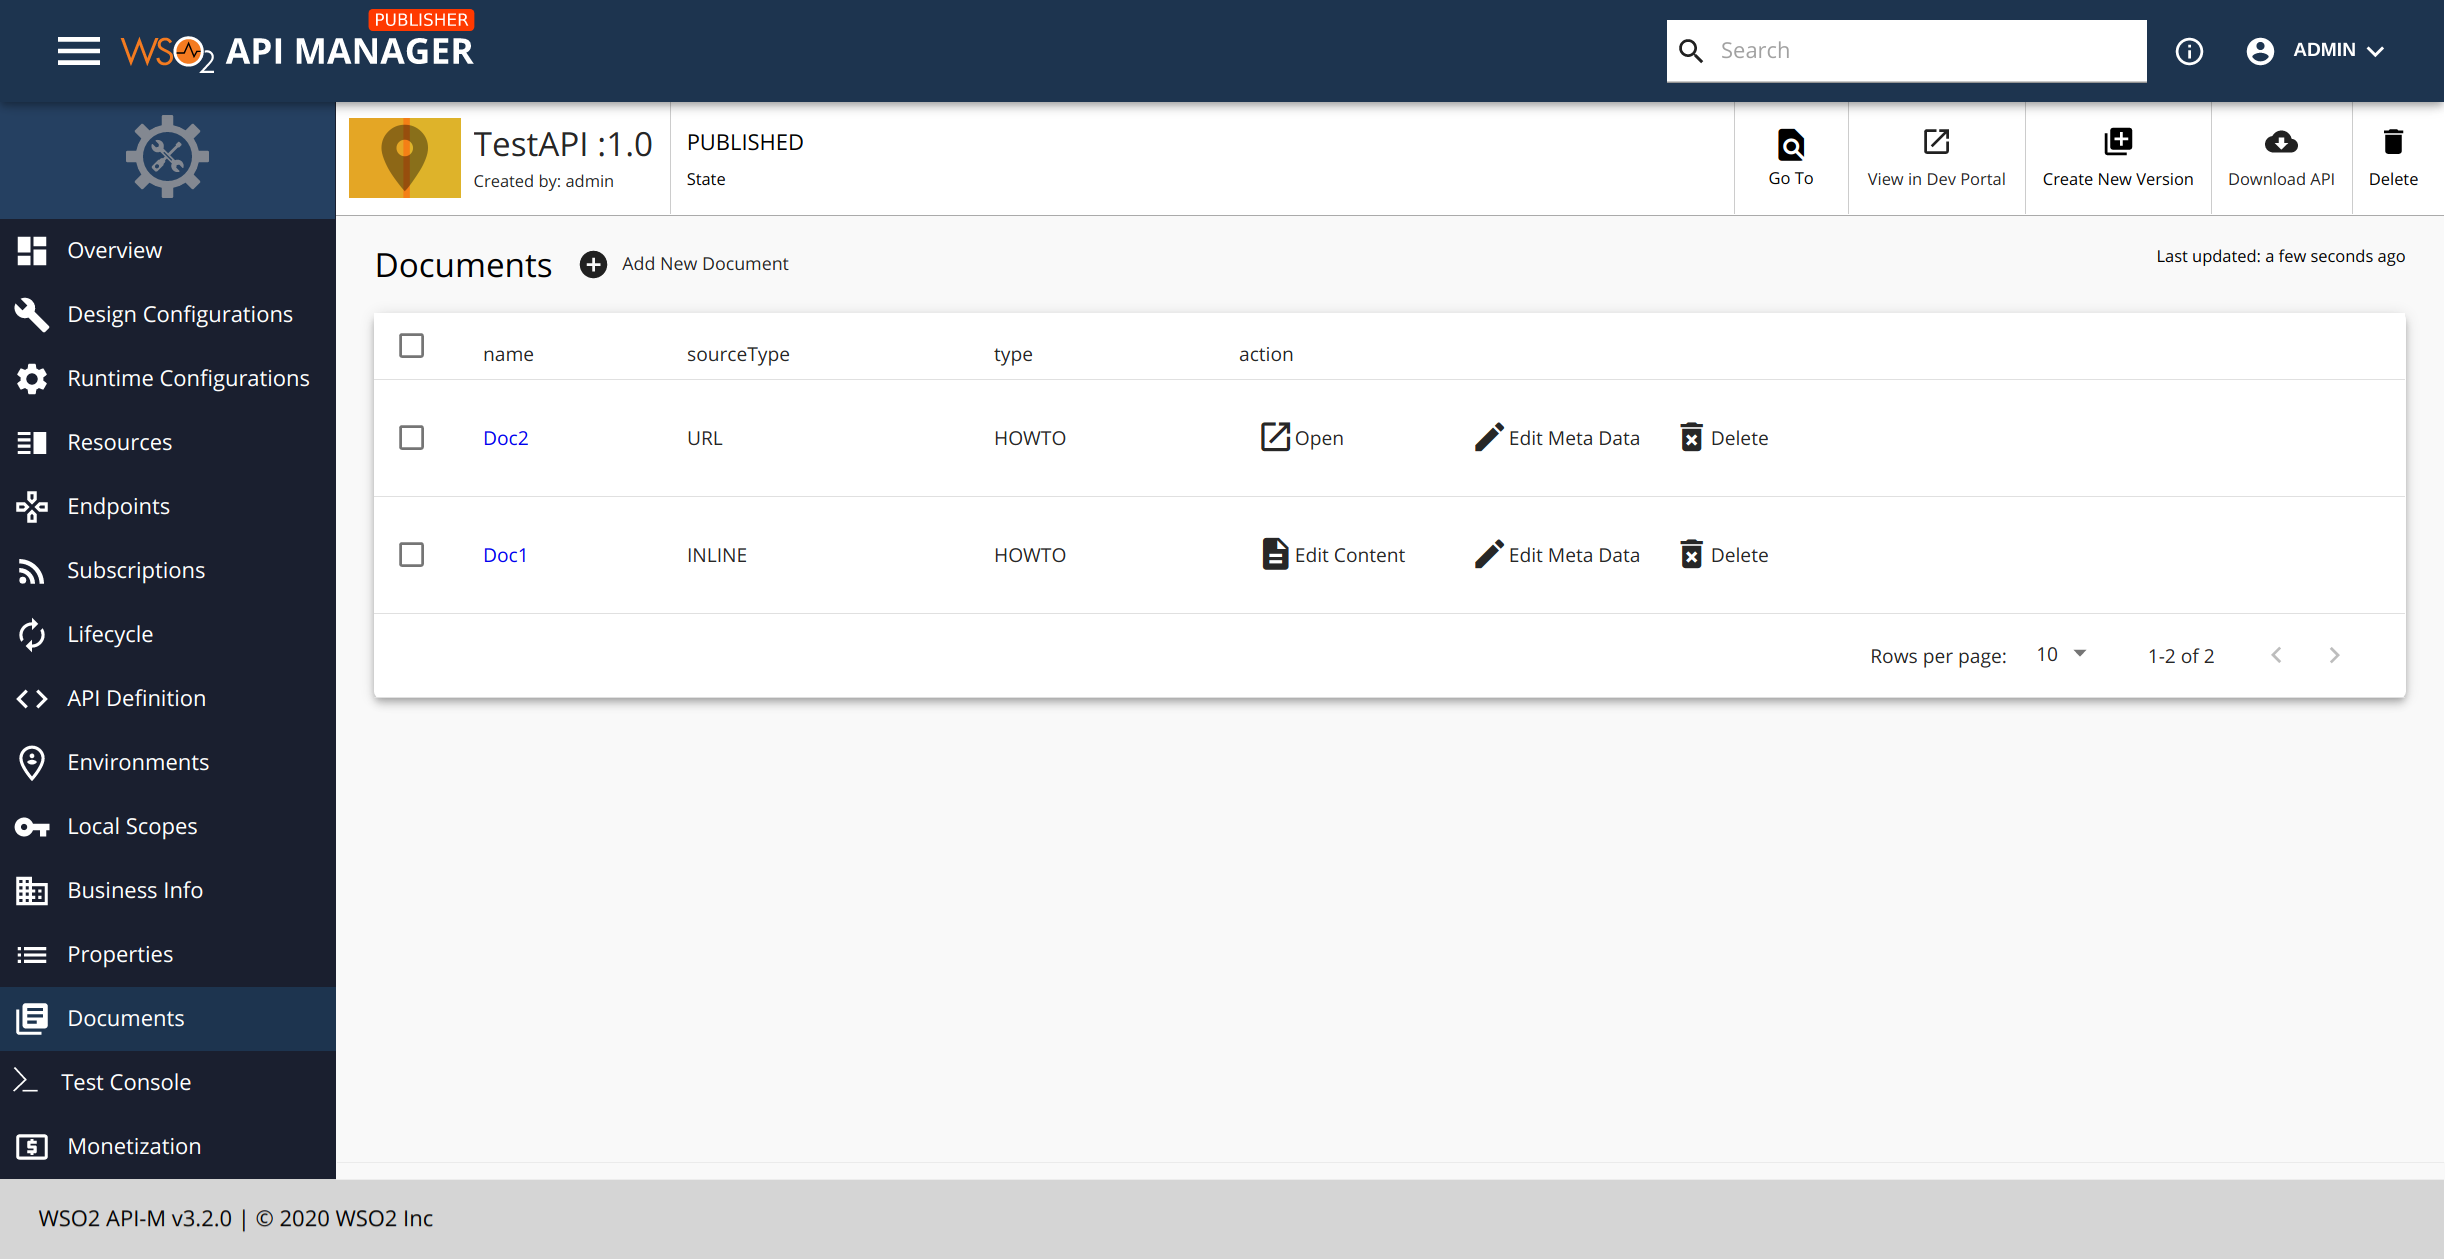Screen dimensions: 2445x1259
Task: Open the rows per page dropdown
Action: click(2062, 654)
